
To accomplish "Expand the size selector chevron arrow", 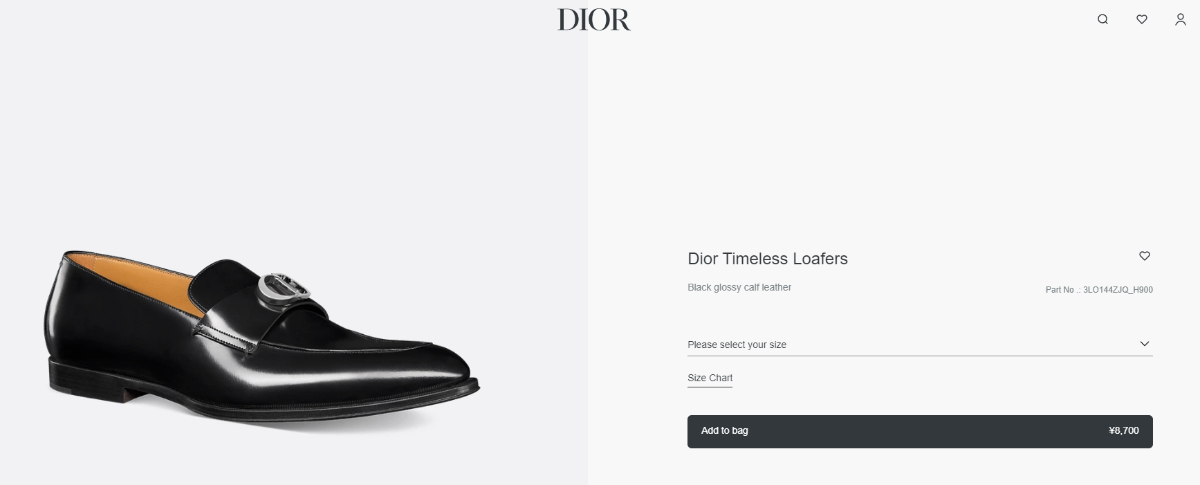I will pos(1145,344).
